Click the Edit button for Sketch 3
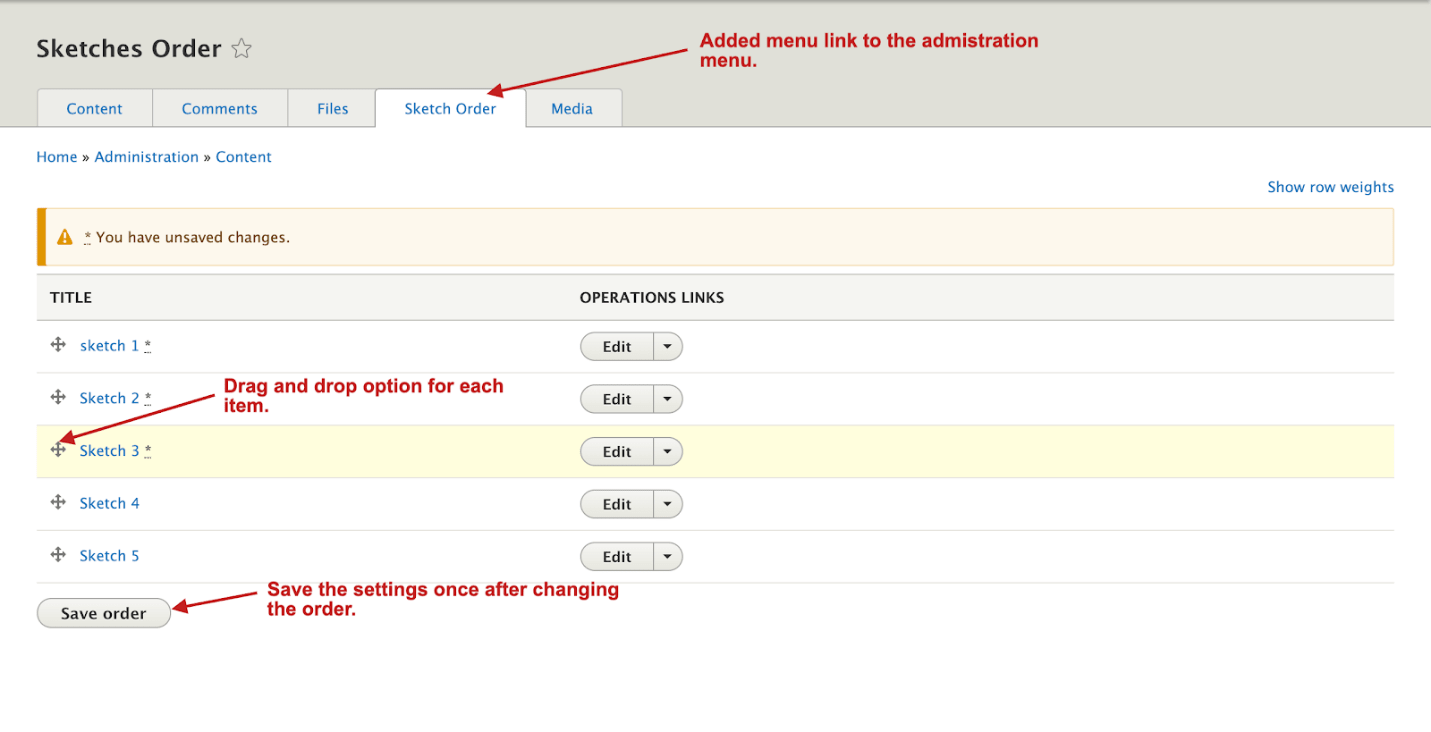 617,451
